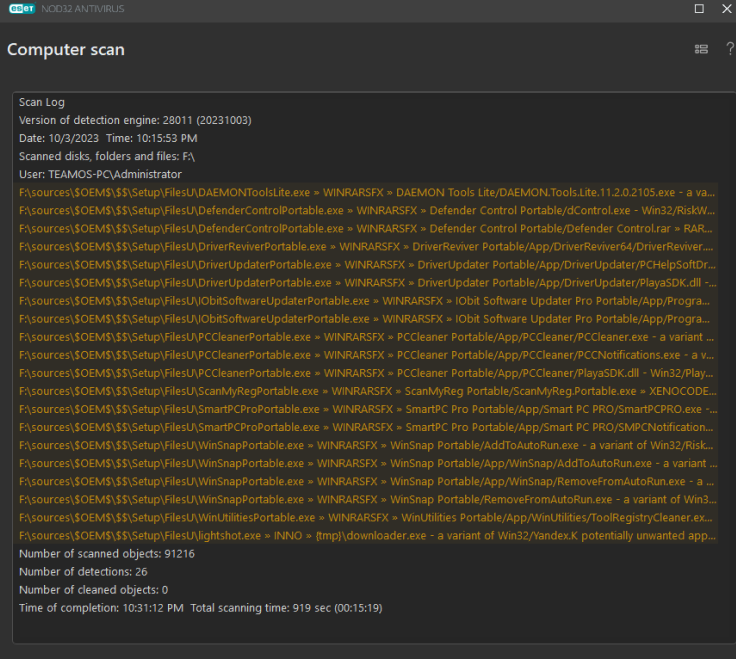Screen dimensions: 736x659
Task: Select Number of cleaned objects: 0 line
Action: coord(93,590)
